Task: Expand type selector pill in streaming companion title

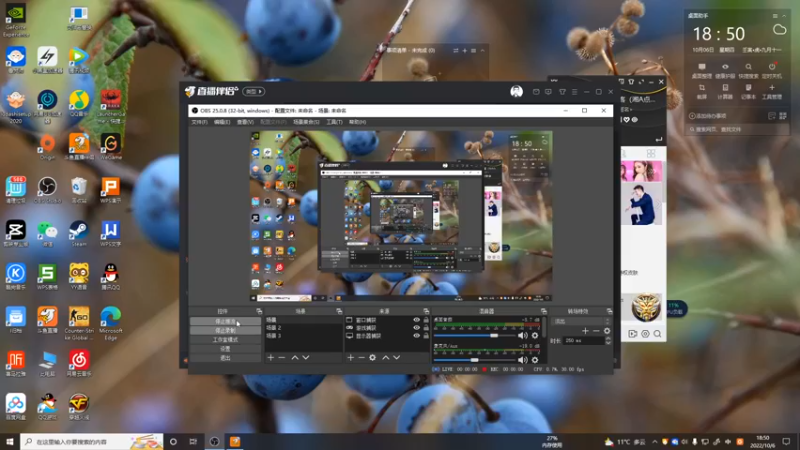Action: click(253, 91)
